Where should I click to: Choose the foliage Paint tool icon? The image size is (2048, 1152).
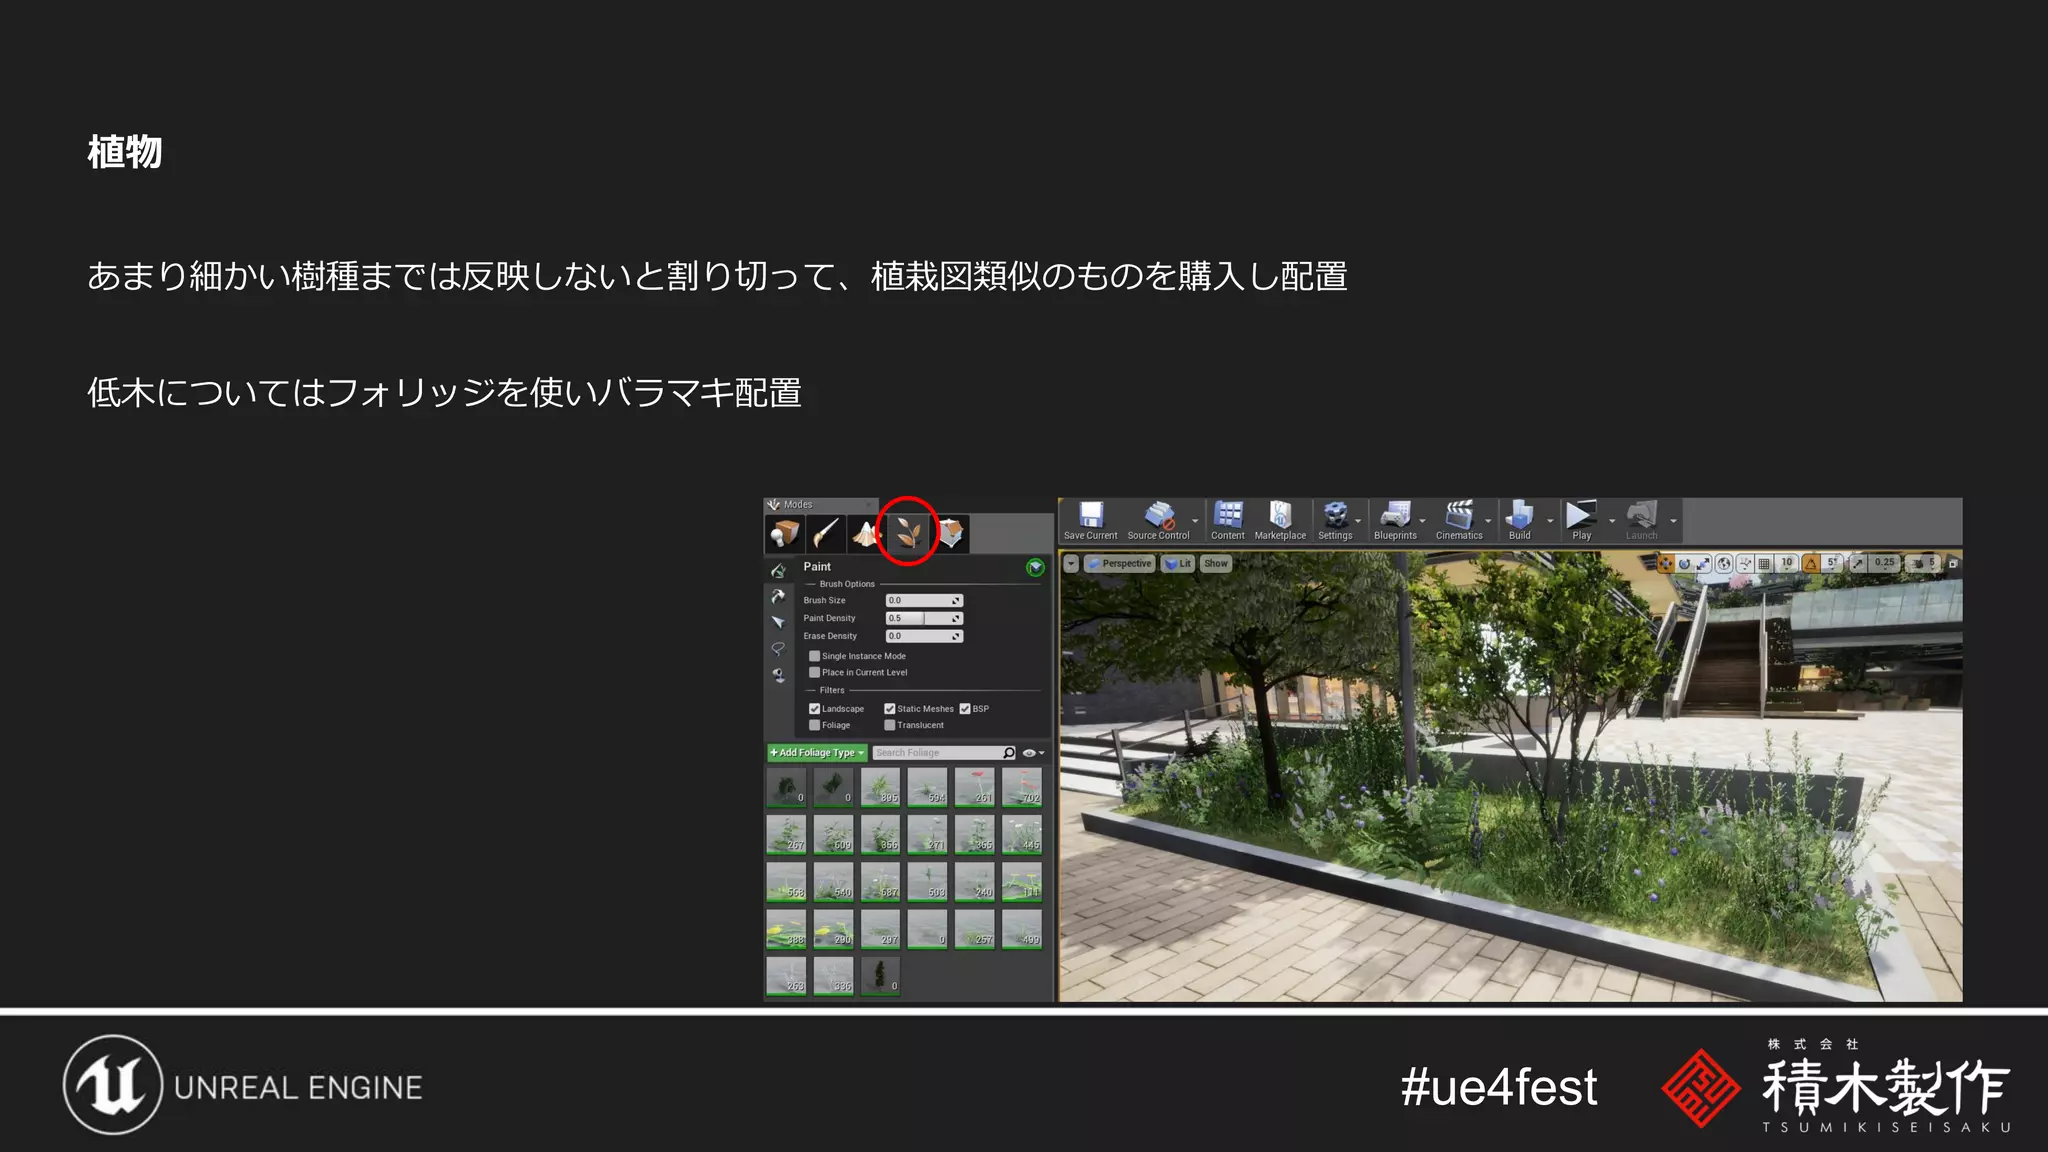pyautogui.click(x=778, y=570)
